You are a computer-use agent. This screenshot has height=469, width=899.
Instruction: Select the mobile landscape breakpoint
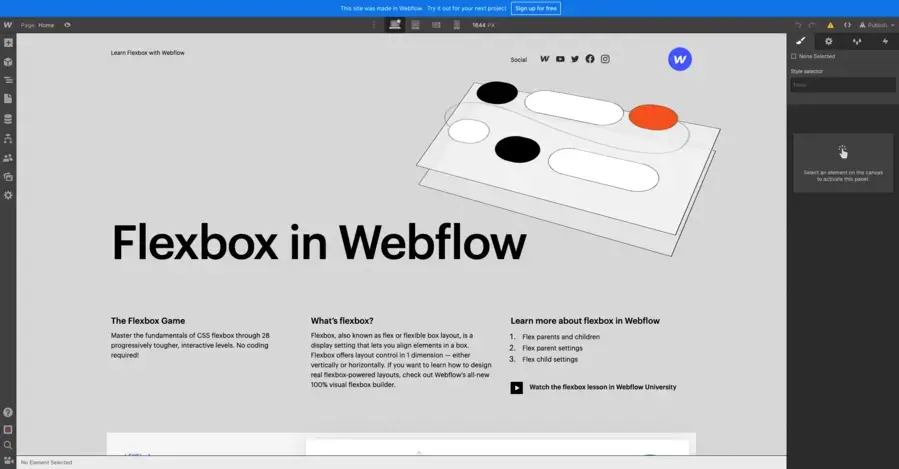[x=436, y=25]
